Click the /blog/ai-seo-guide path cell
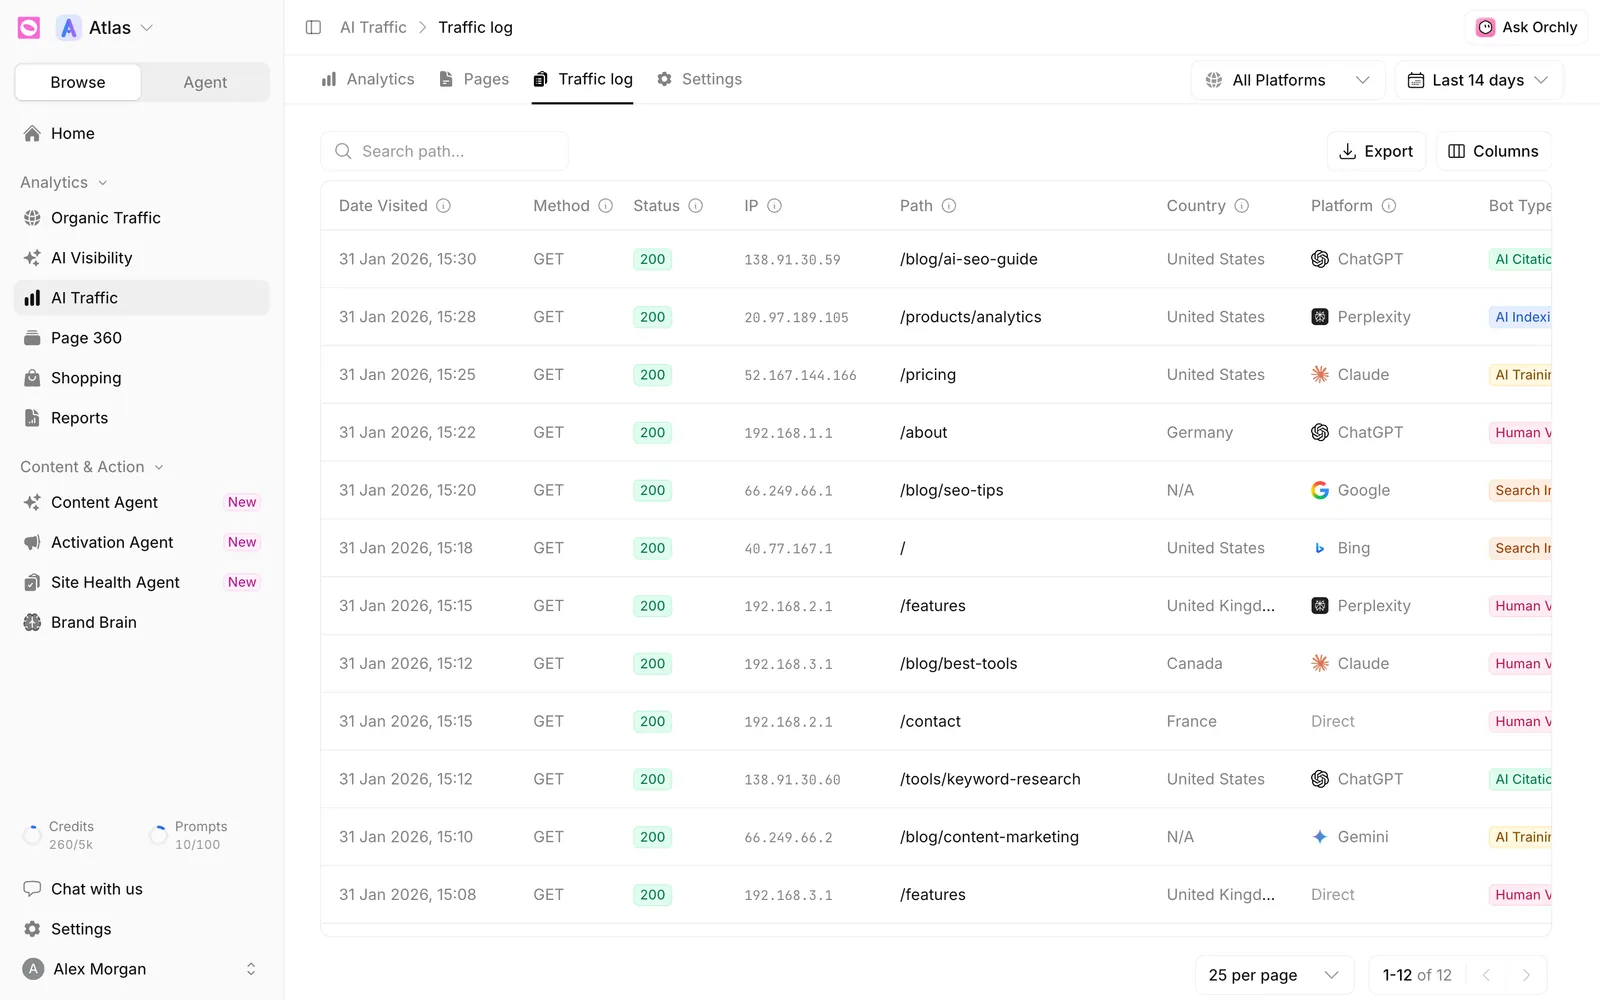 [x=968, y=259]
